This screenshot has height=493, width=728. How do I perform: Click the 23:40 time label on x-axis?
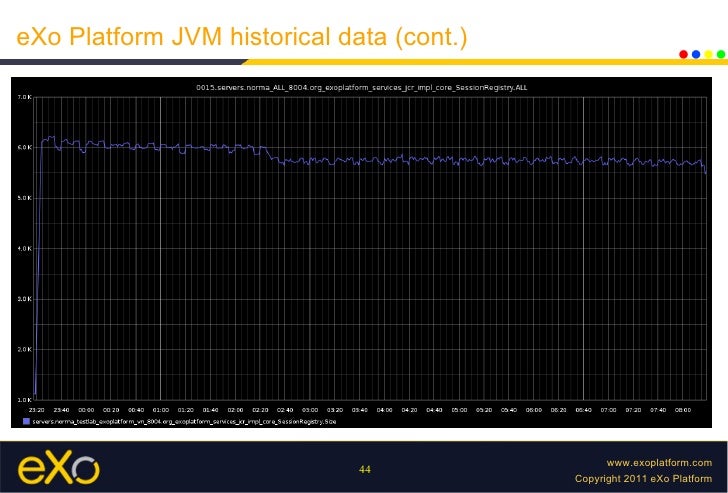click(61, 410)
